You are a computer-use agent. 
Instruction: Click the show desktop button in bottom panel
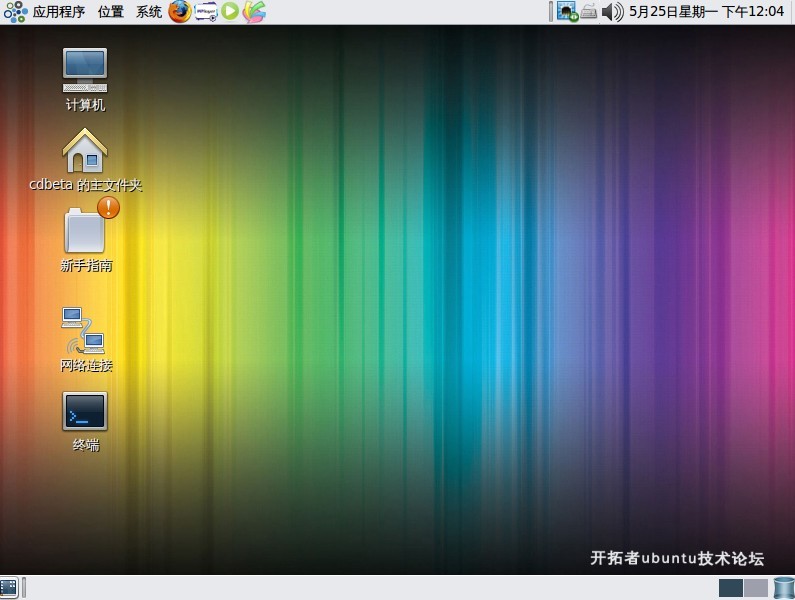9,588
